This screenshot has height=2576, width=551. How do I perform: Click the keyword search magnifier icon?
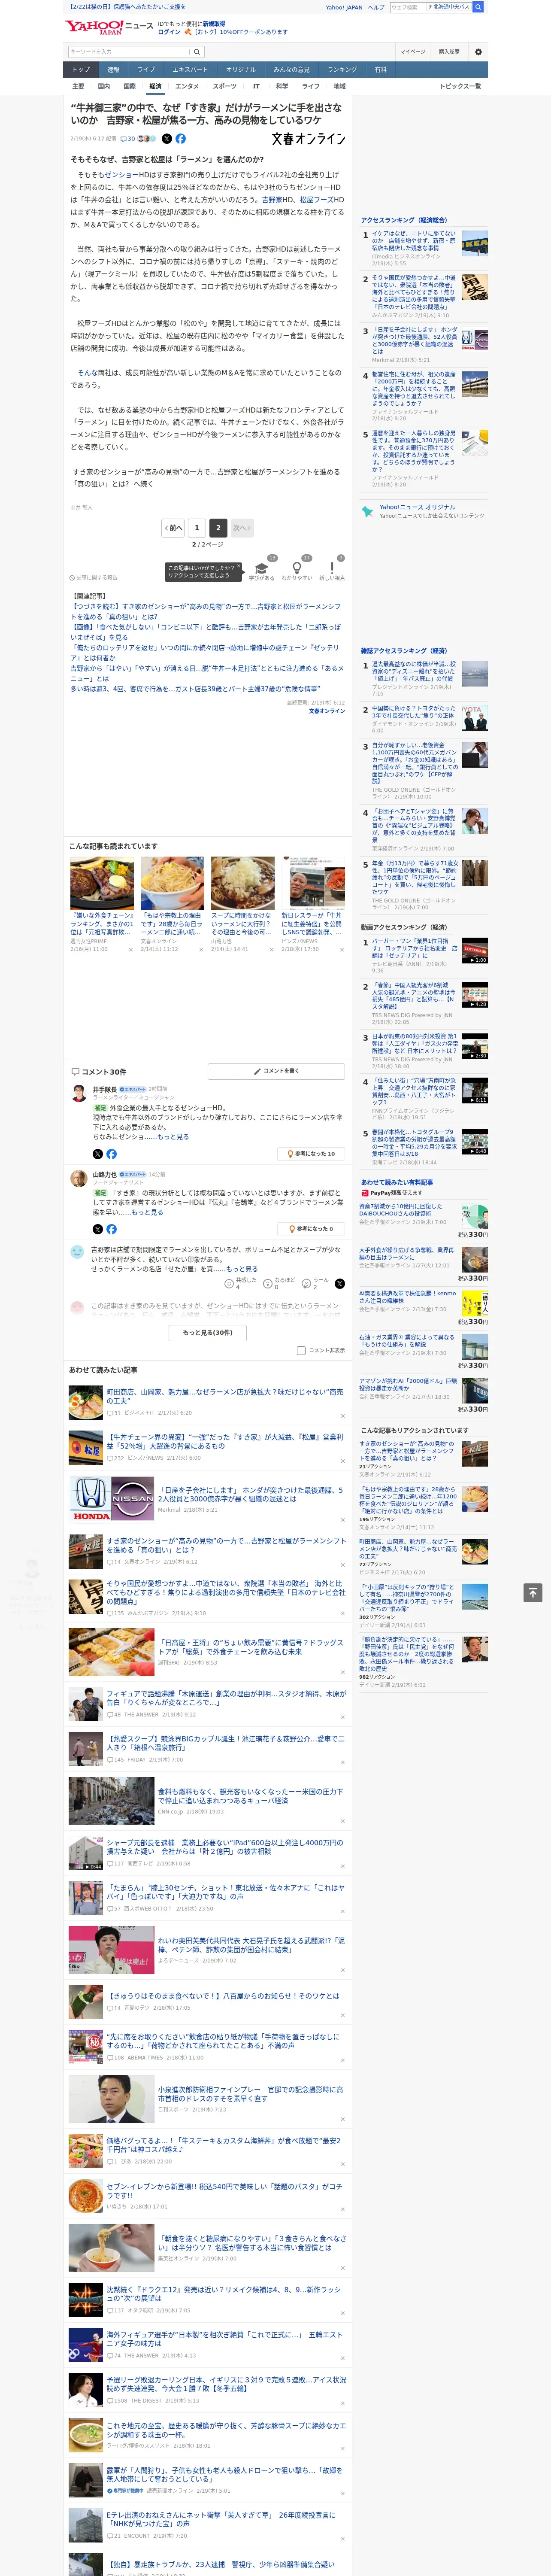(197, 52)
